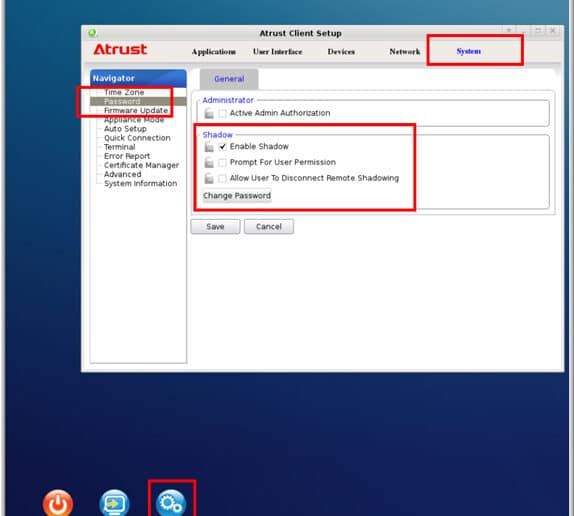Click the Cancel button
The width and height of the screenshot is (574, 516).
click(x=269, y=227)
